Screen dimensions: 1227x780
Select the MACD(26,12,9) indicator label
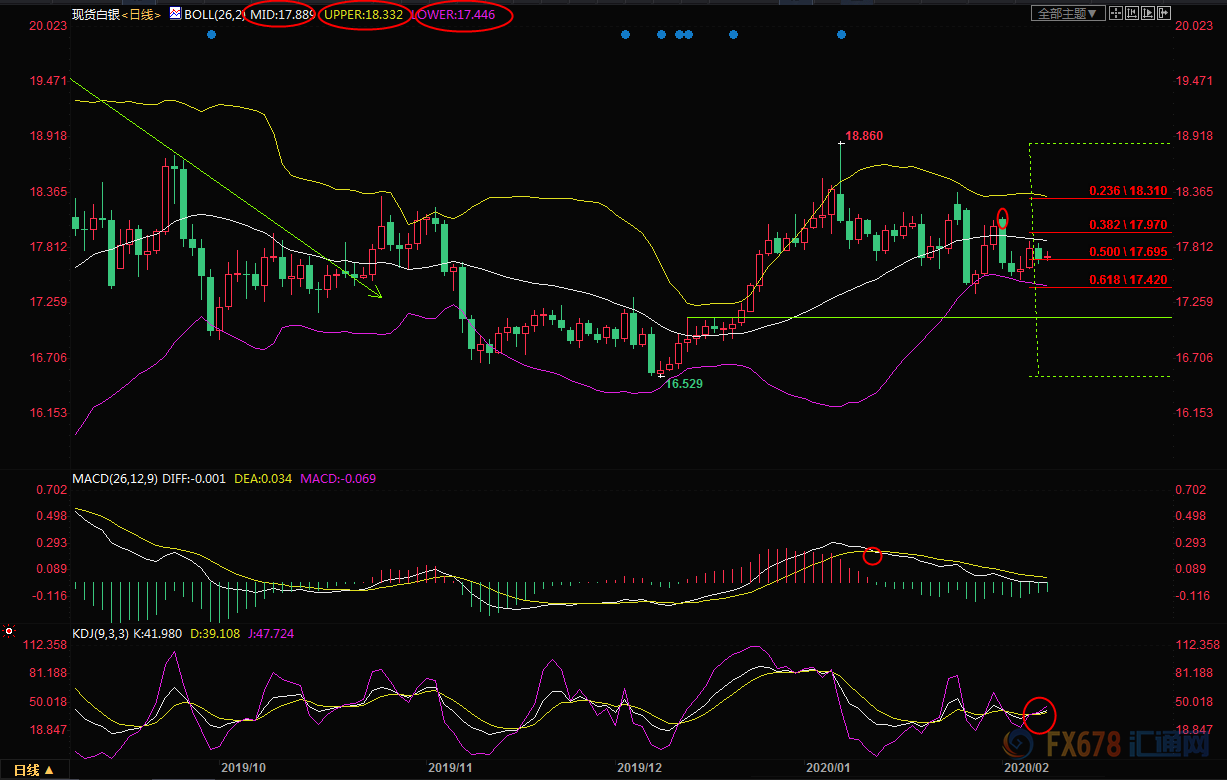click(x=112, y=479)
